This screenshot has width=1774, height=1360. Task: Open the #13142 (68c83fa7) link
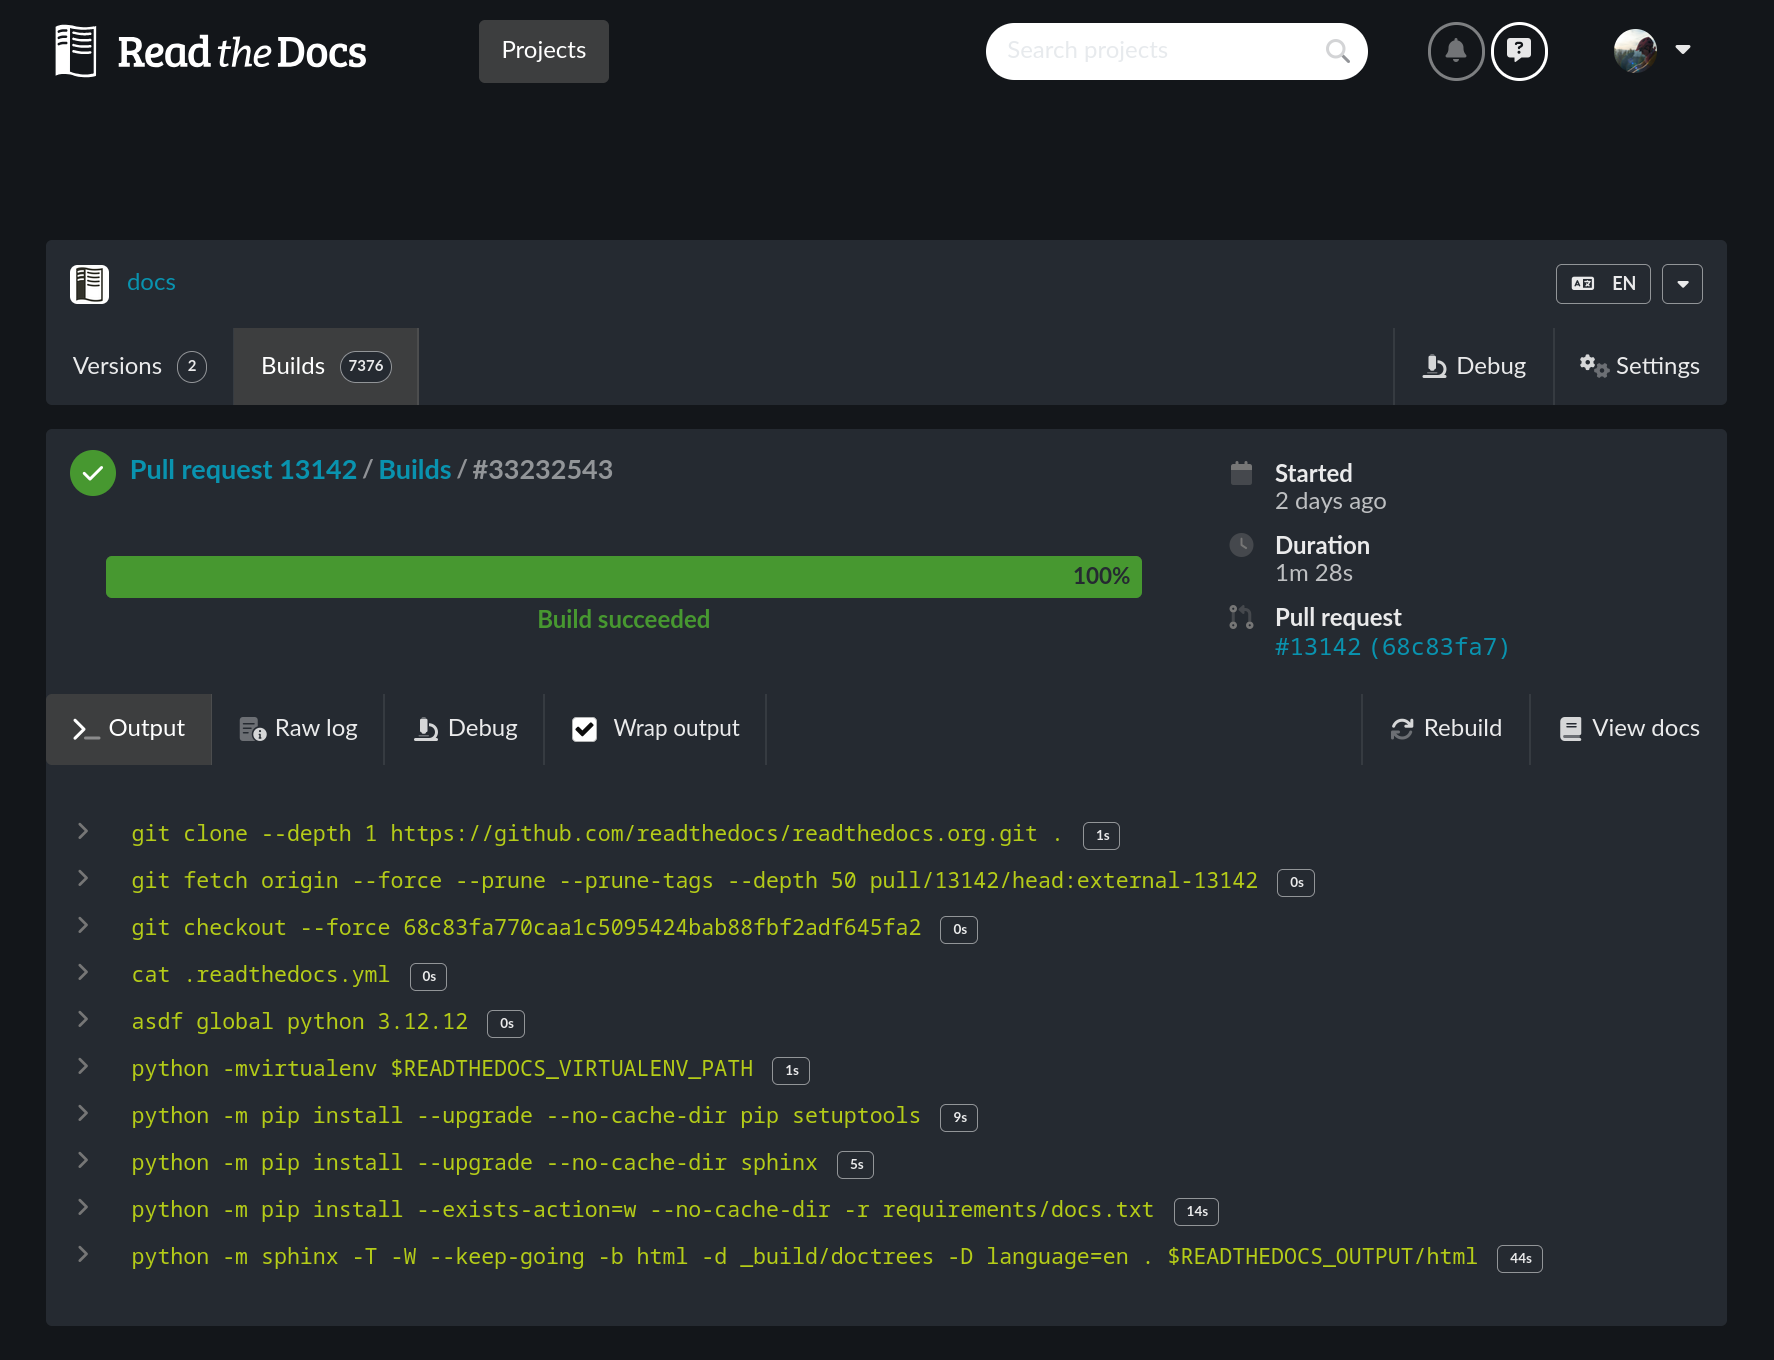pos(1392,647)
